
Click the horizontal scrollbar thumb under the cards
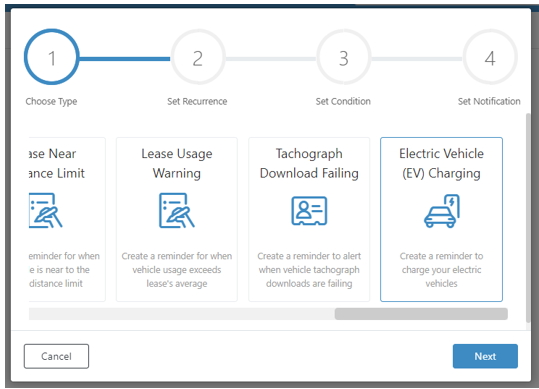tap(421, 314)
